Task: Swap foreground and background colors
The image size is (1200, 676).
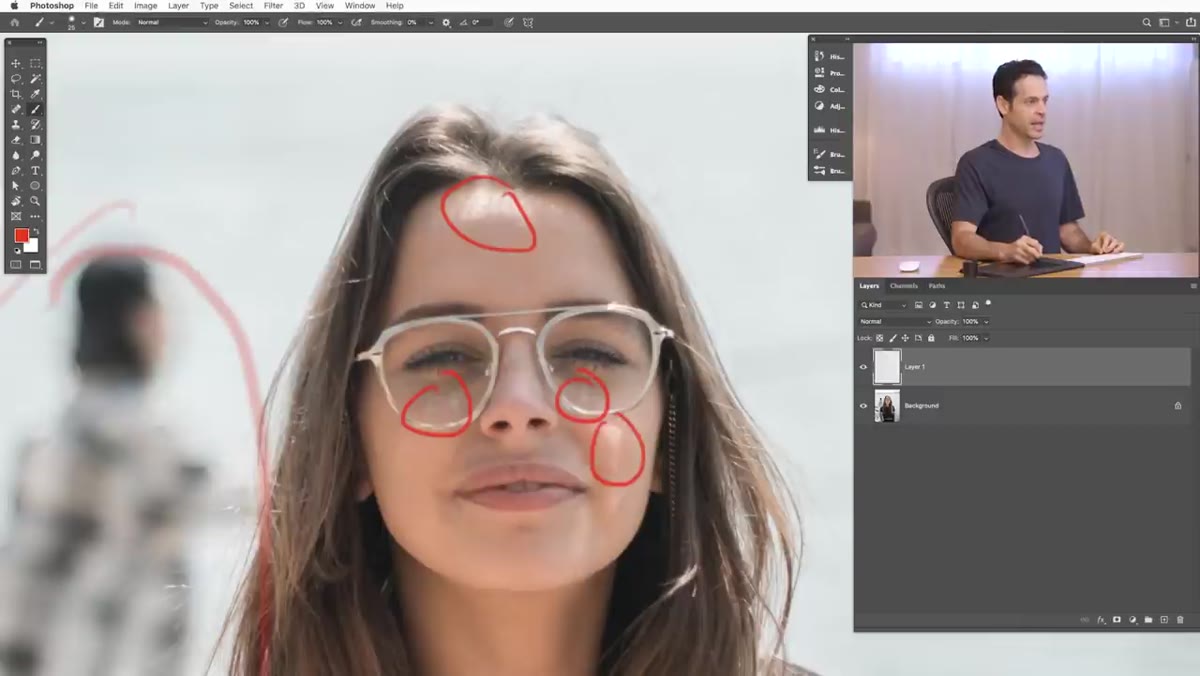Action: click(36, 232)
